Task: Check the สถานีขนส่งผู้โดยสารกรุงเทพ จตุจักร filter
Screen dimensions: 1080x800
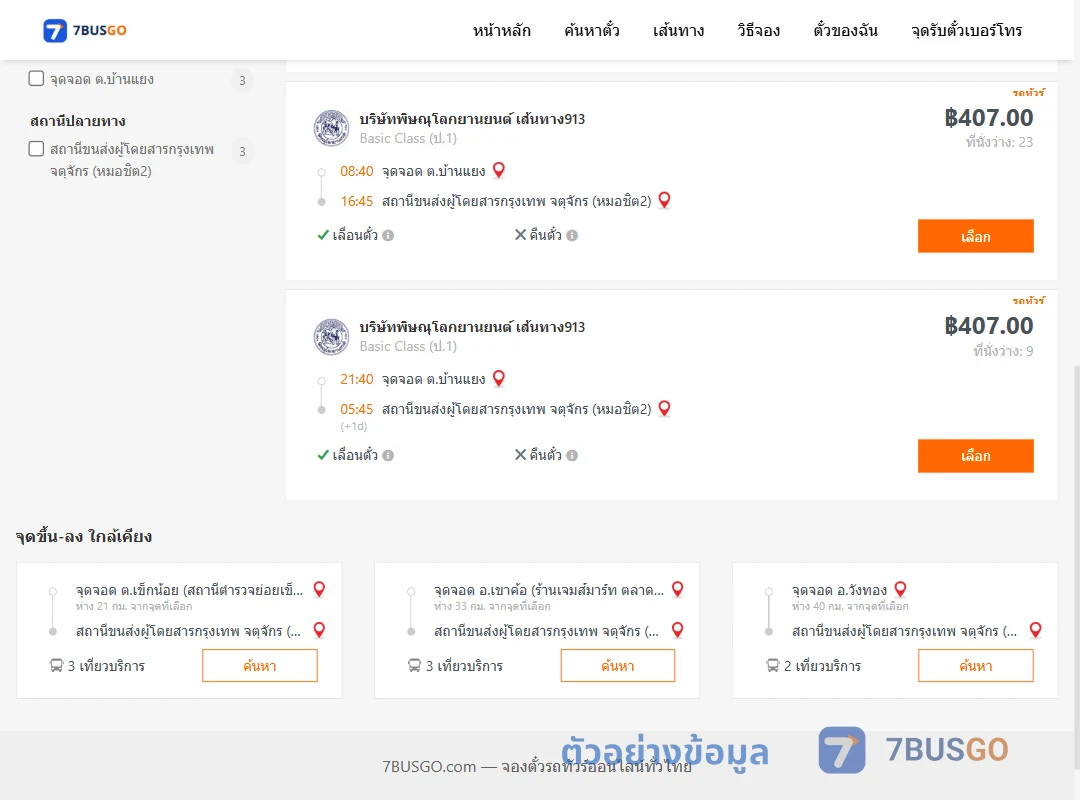Action: pyautogui.click(x=37, y=149)
